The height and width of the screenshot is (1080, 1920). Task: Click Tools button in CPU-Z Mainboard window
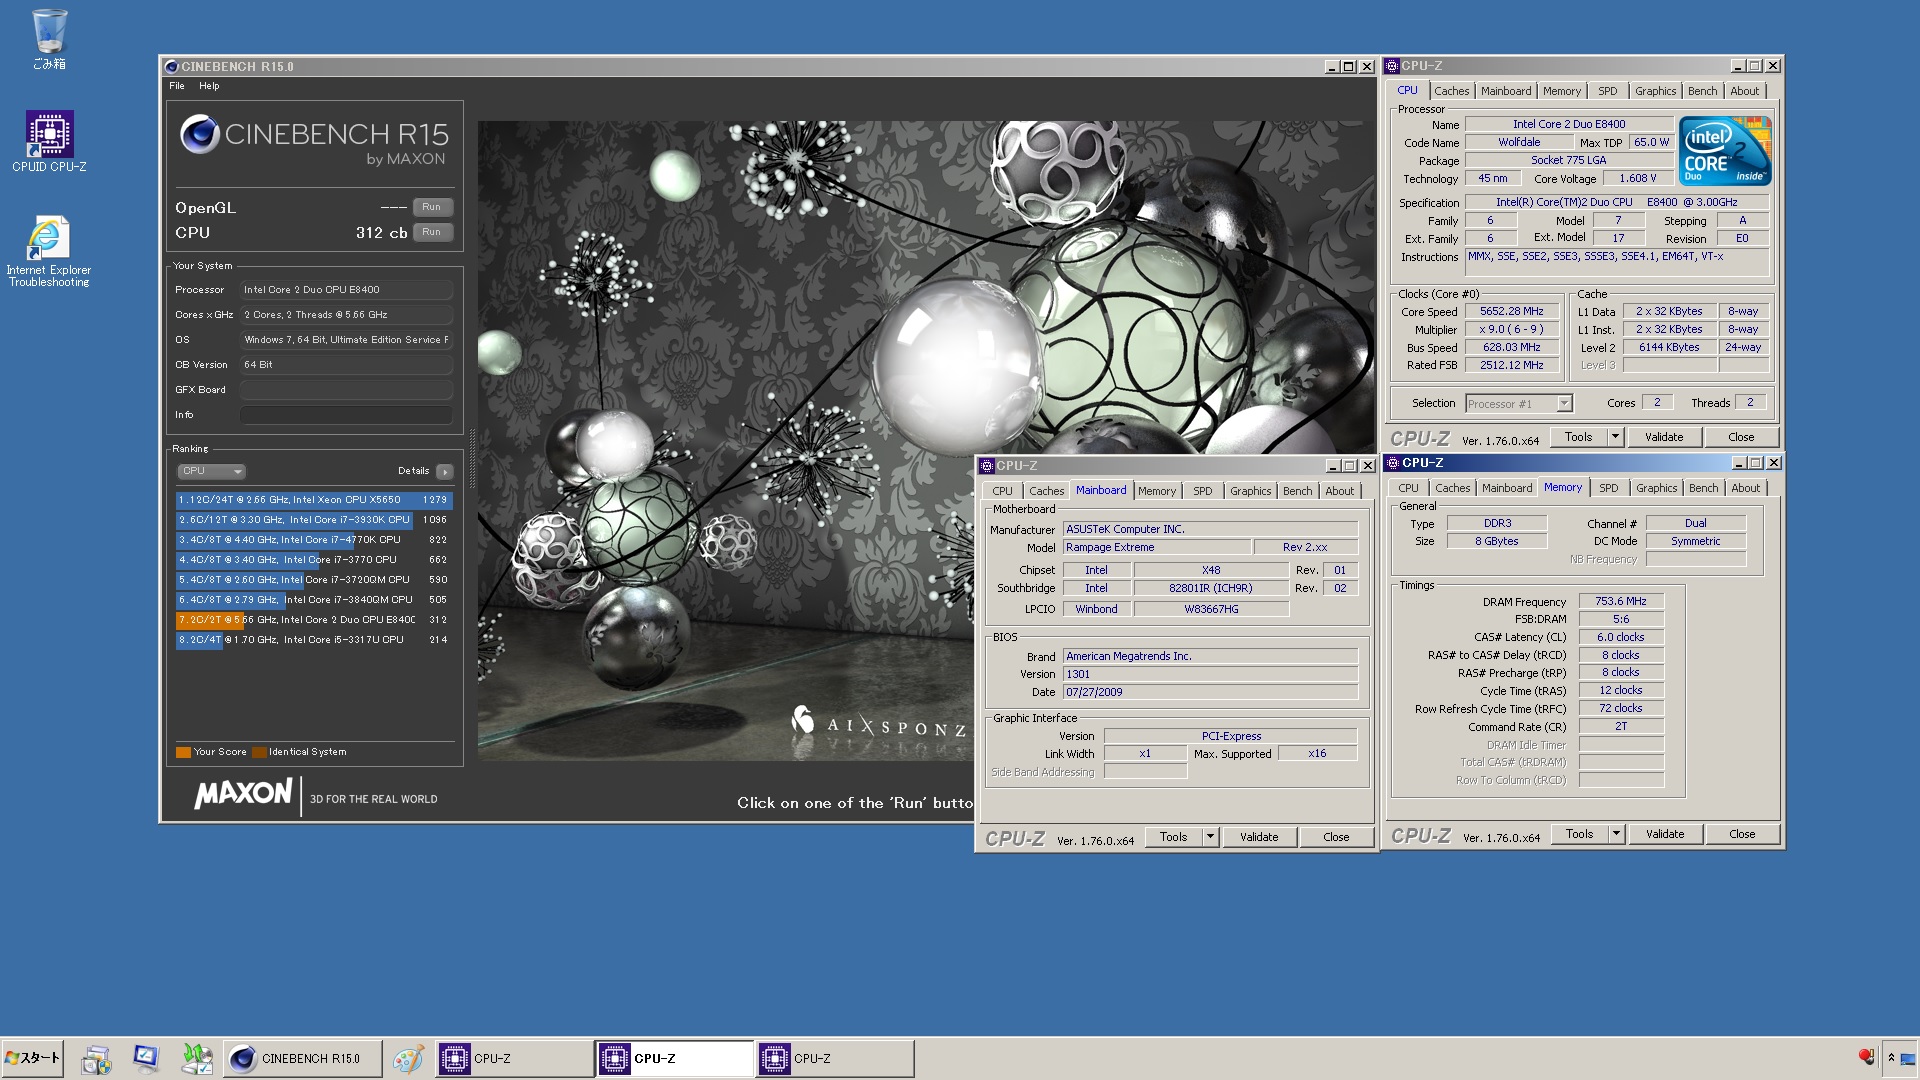1174,837
